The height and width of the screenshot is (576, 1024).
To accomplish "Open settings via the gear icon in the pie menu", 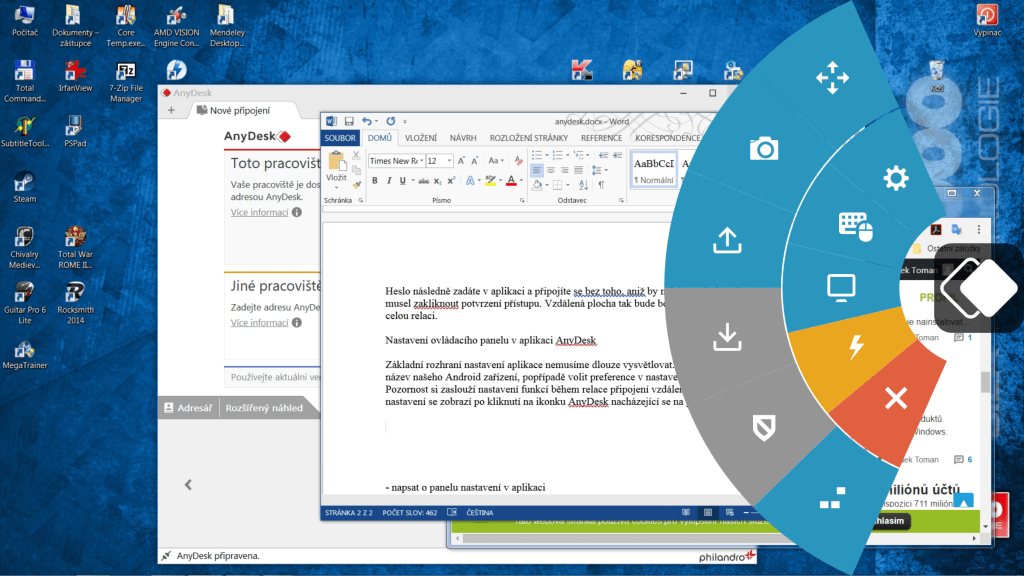I will click(895, 178).
